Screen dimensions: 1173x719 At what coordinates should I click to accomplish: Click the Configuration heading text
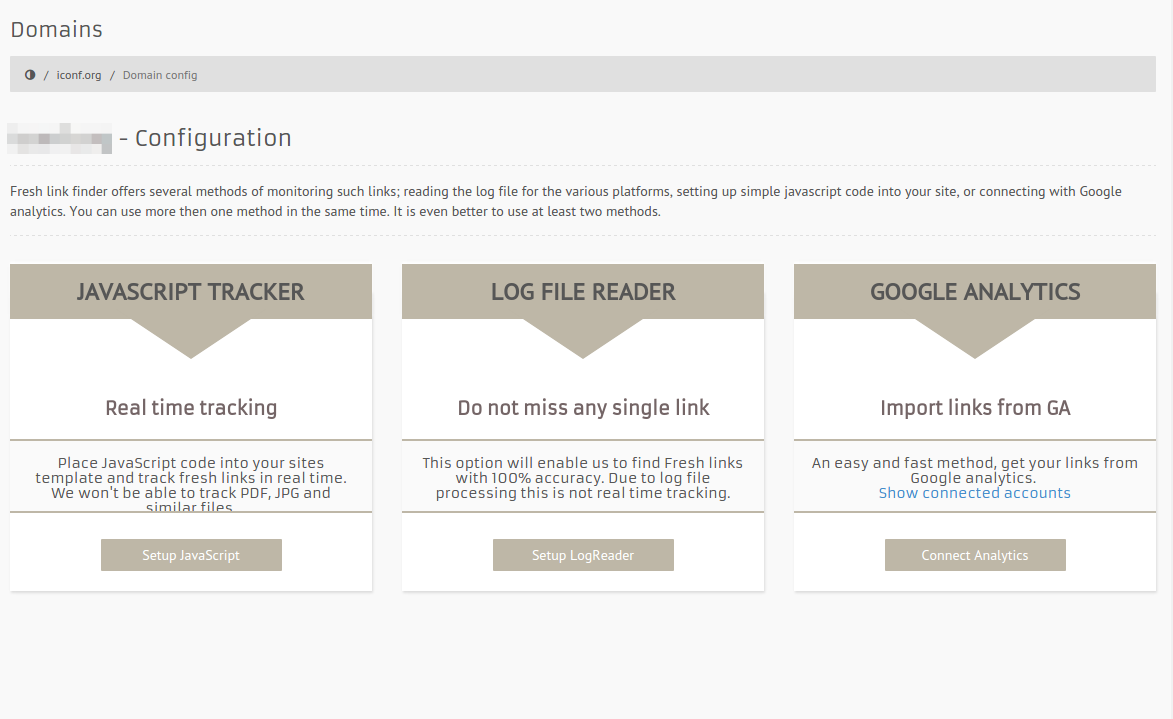213,138
